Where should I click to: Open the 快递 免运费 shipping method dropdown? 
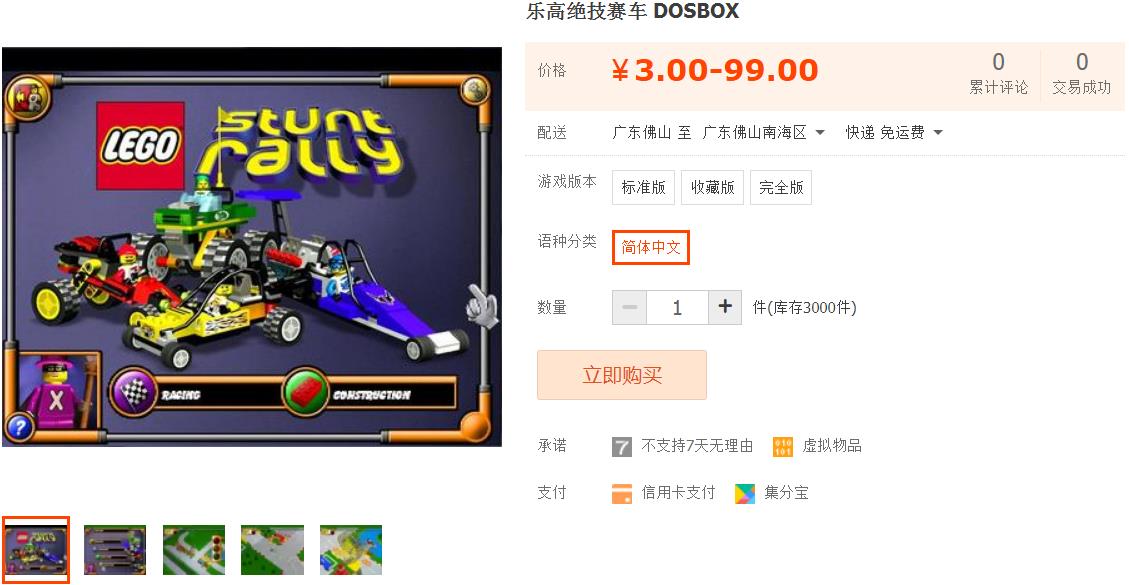point(894,133)
